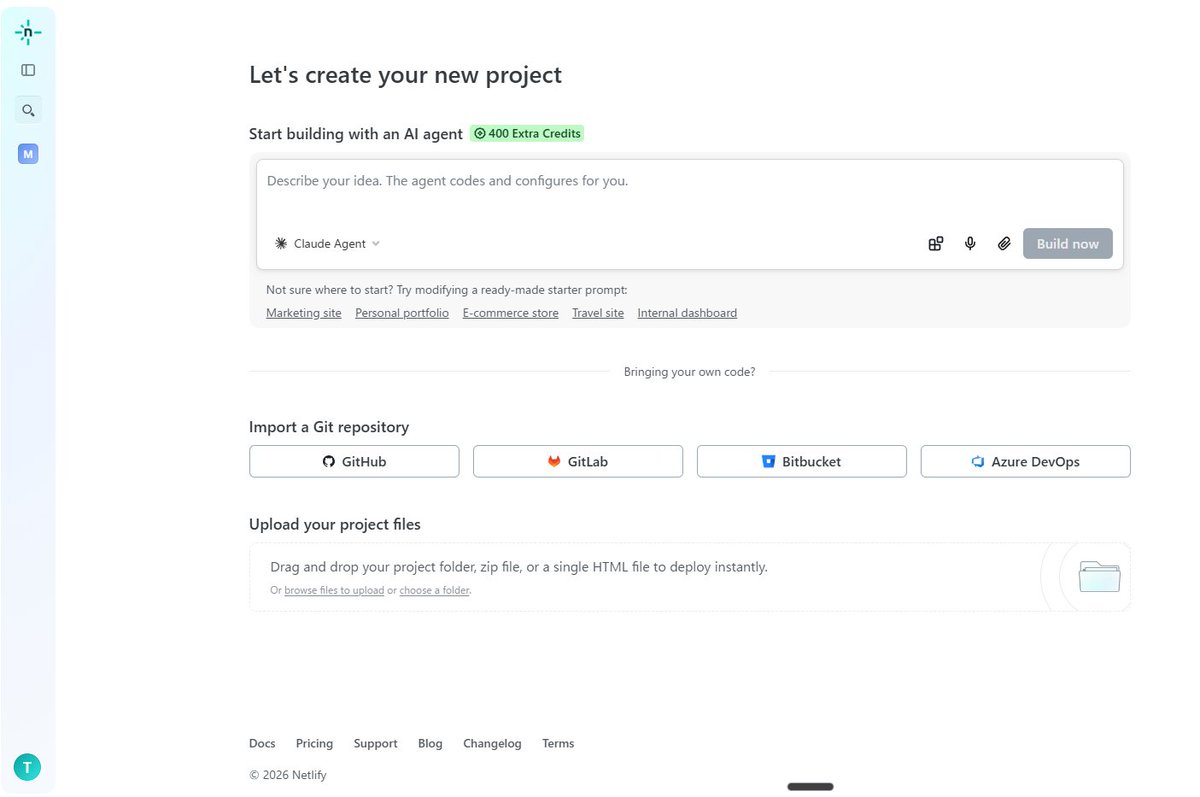The height and width of the screenshot is (797, 1200).
Task: Import from GitHub repository
Action: click(x=354, y=461)
